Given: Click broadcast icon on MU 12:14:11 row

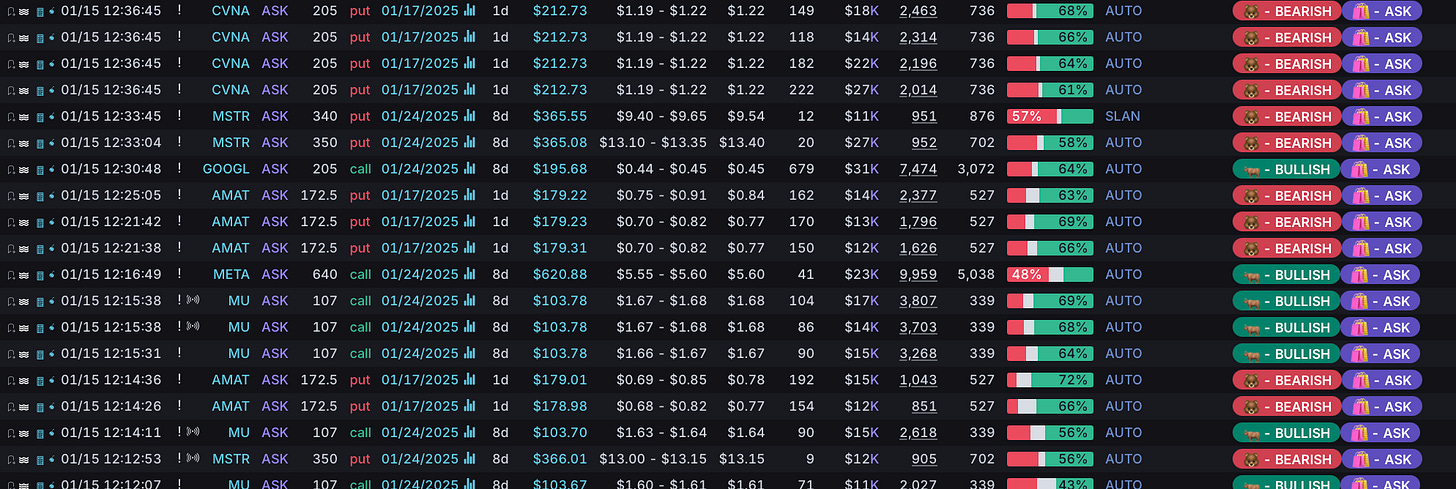Looking at the screenshot, I should pyautogui.click(x=193, y=433).
